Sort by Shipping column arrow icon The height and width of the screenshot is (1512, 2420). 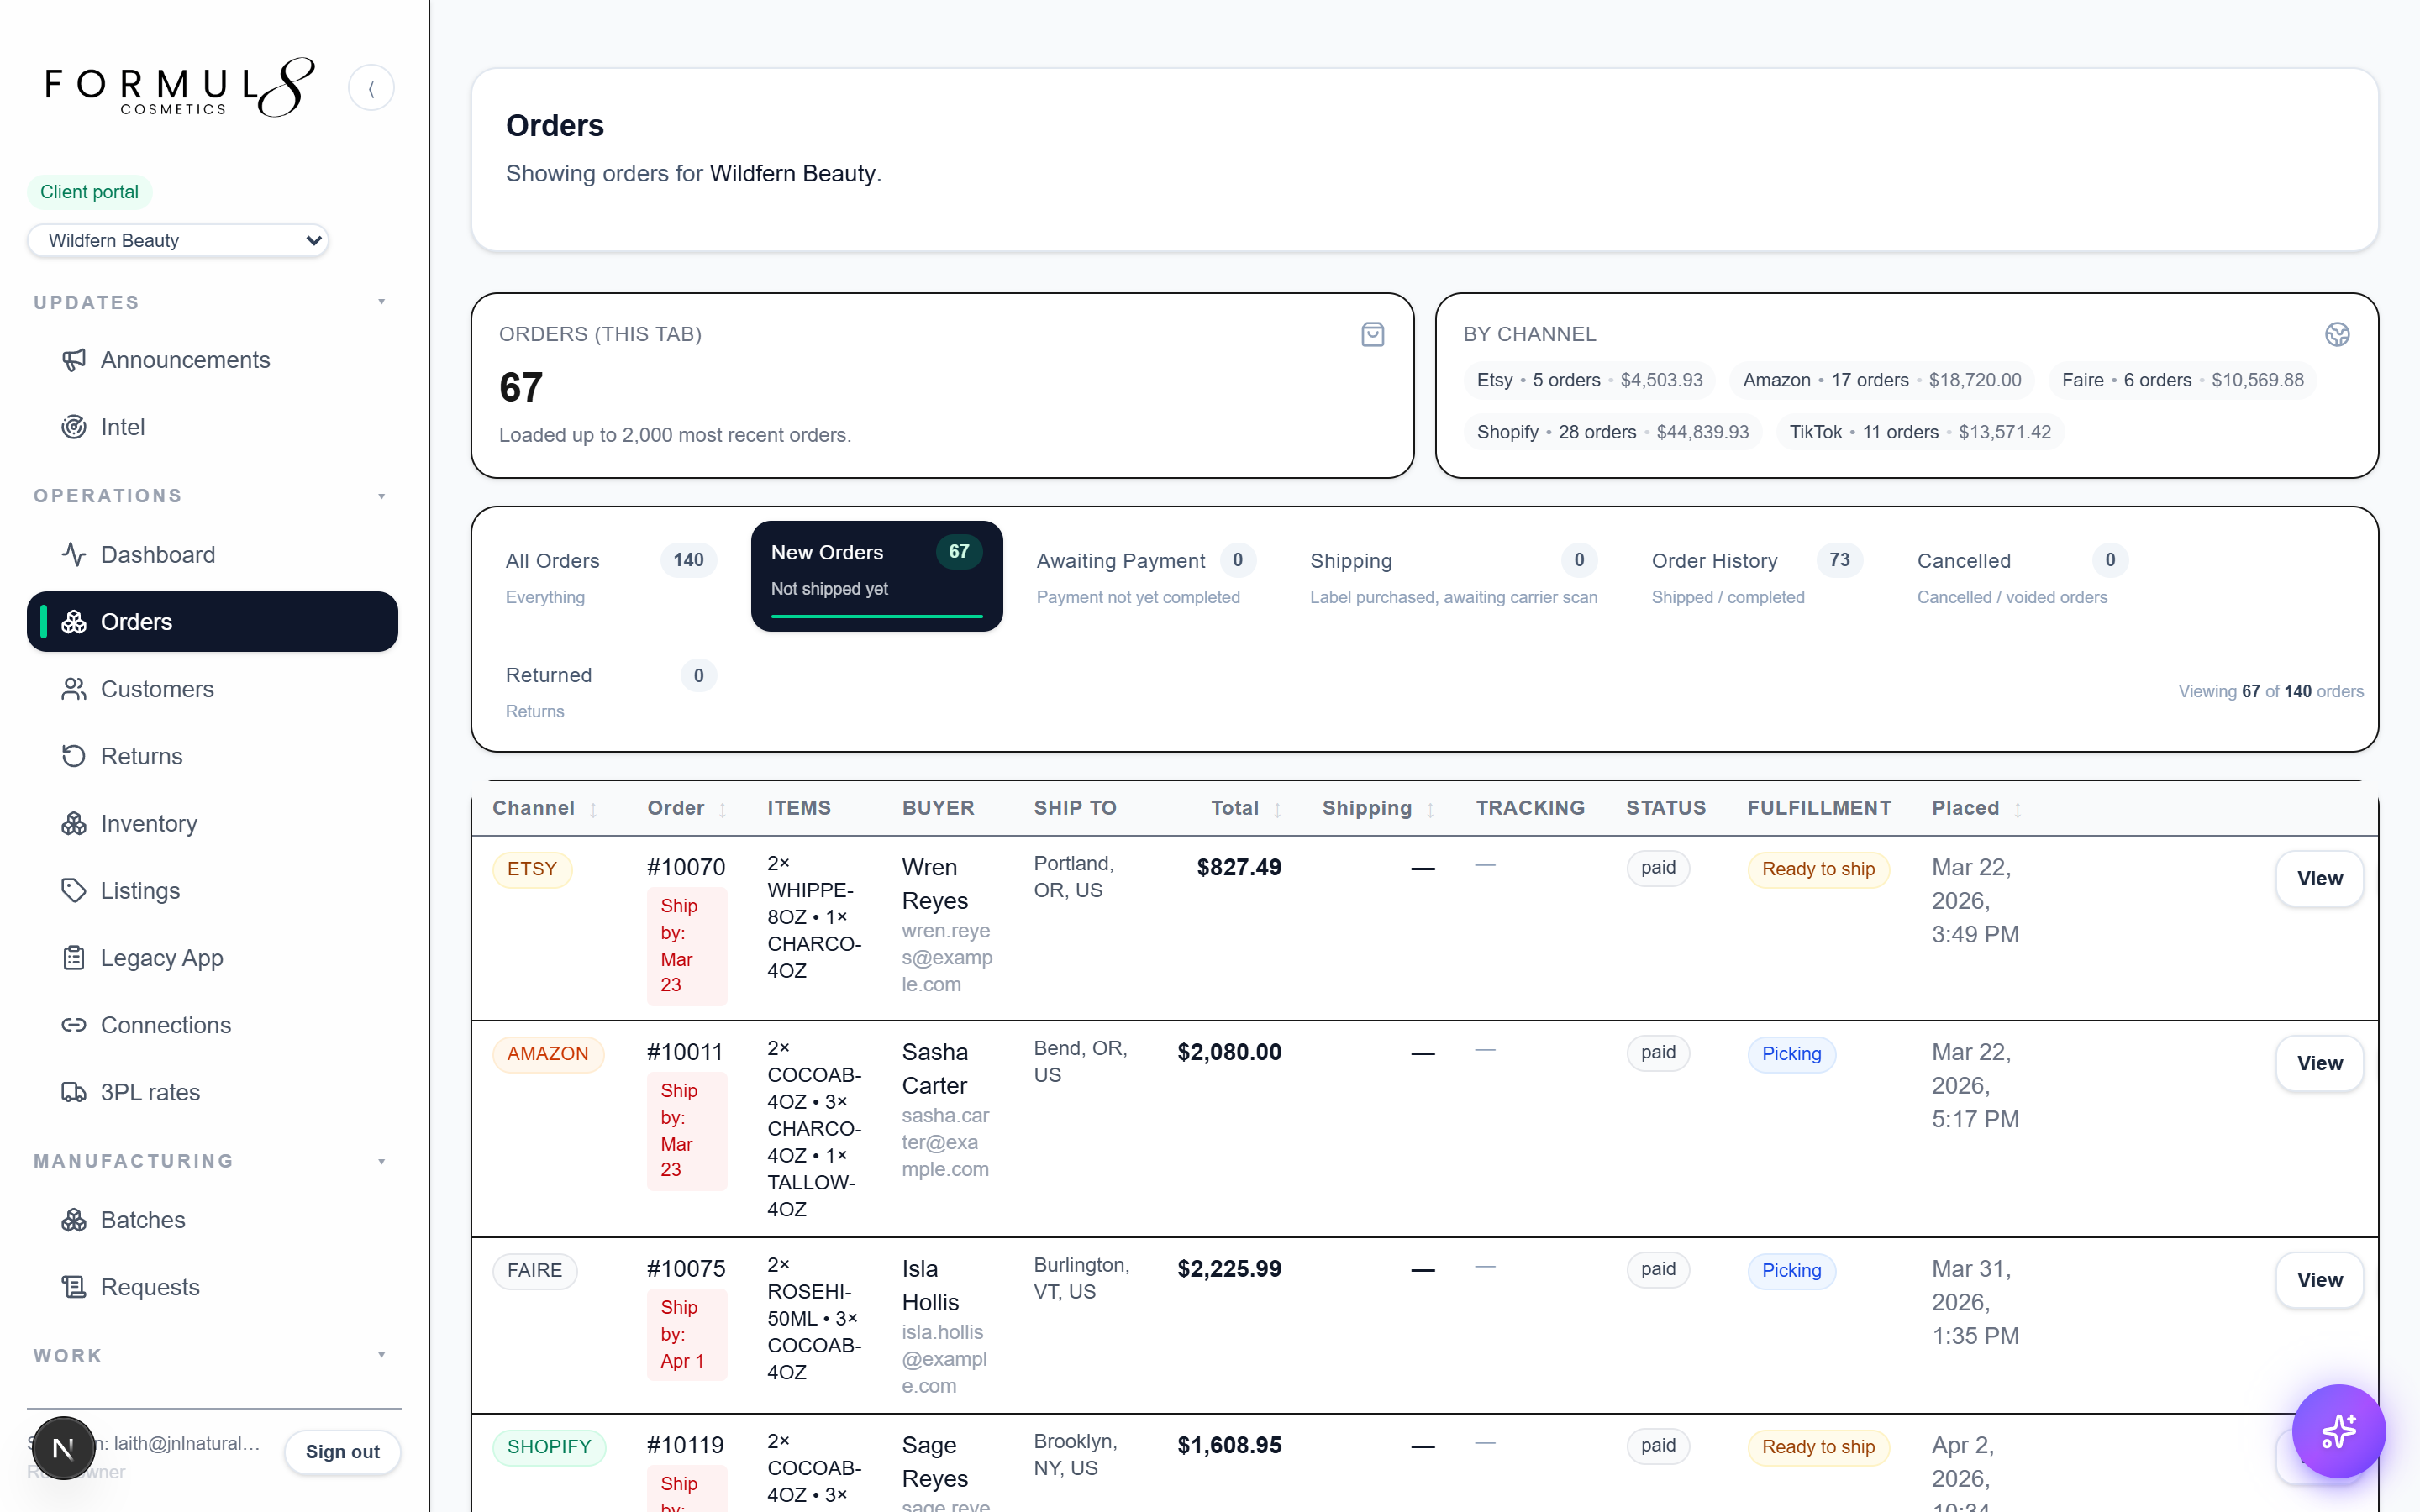click(x=1430, y=810)
